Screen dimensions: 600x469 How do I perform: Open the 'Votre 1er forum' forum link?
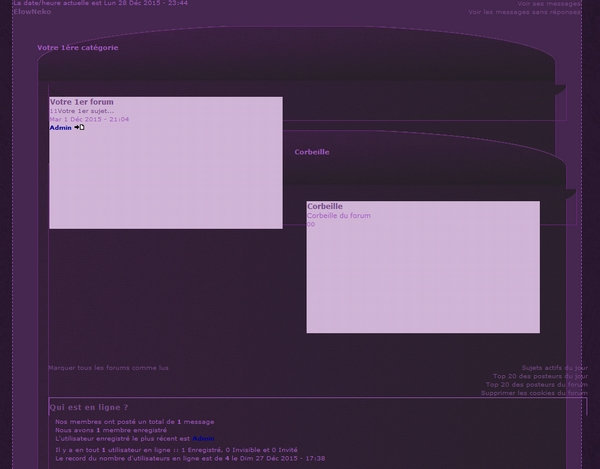coord(82,102)
